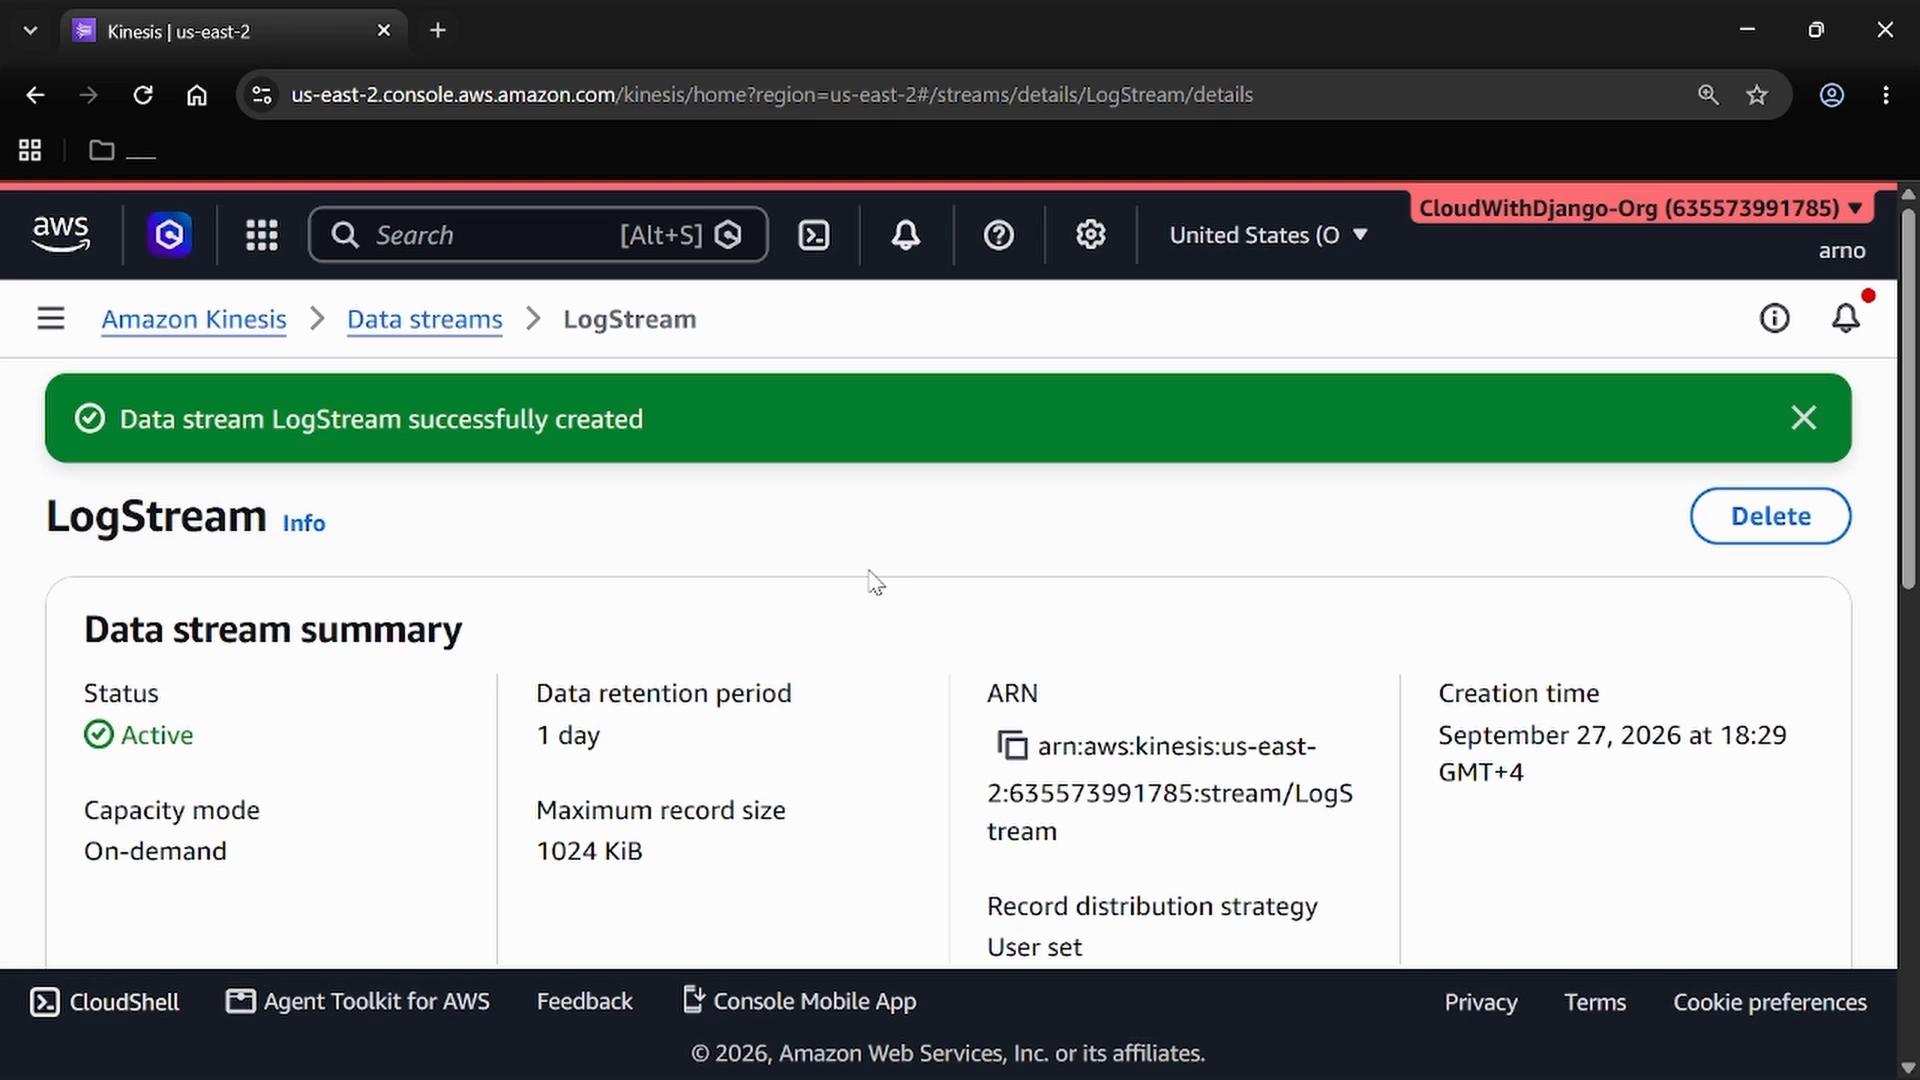Click the arno user name text
Image resolution: width=1920 pixels, height=1080 pixels.
[1842, 251]
